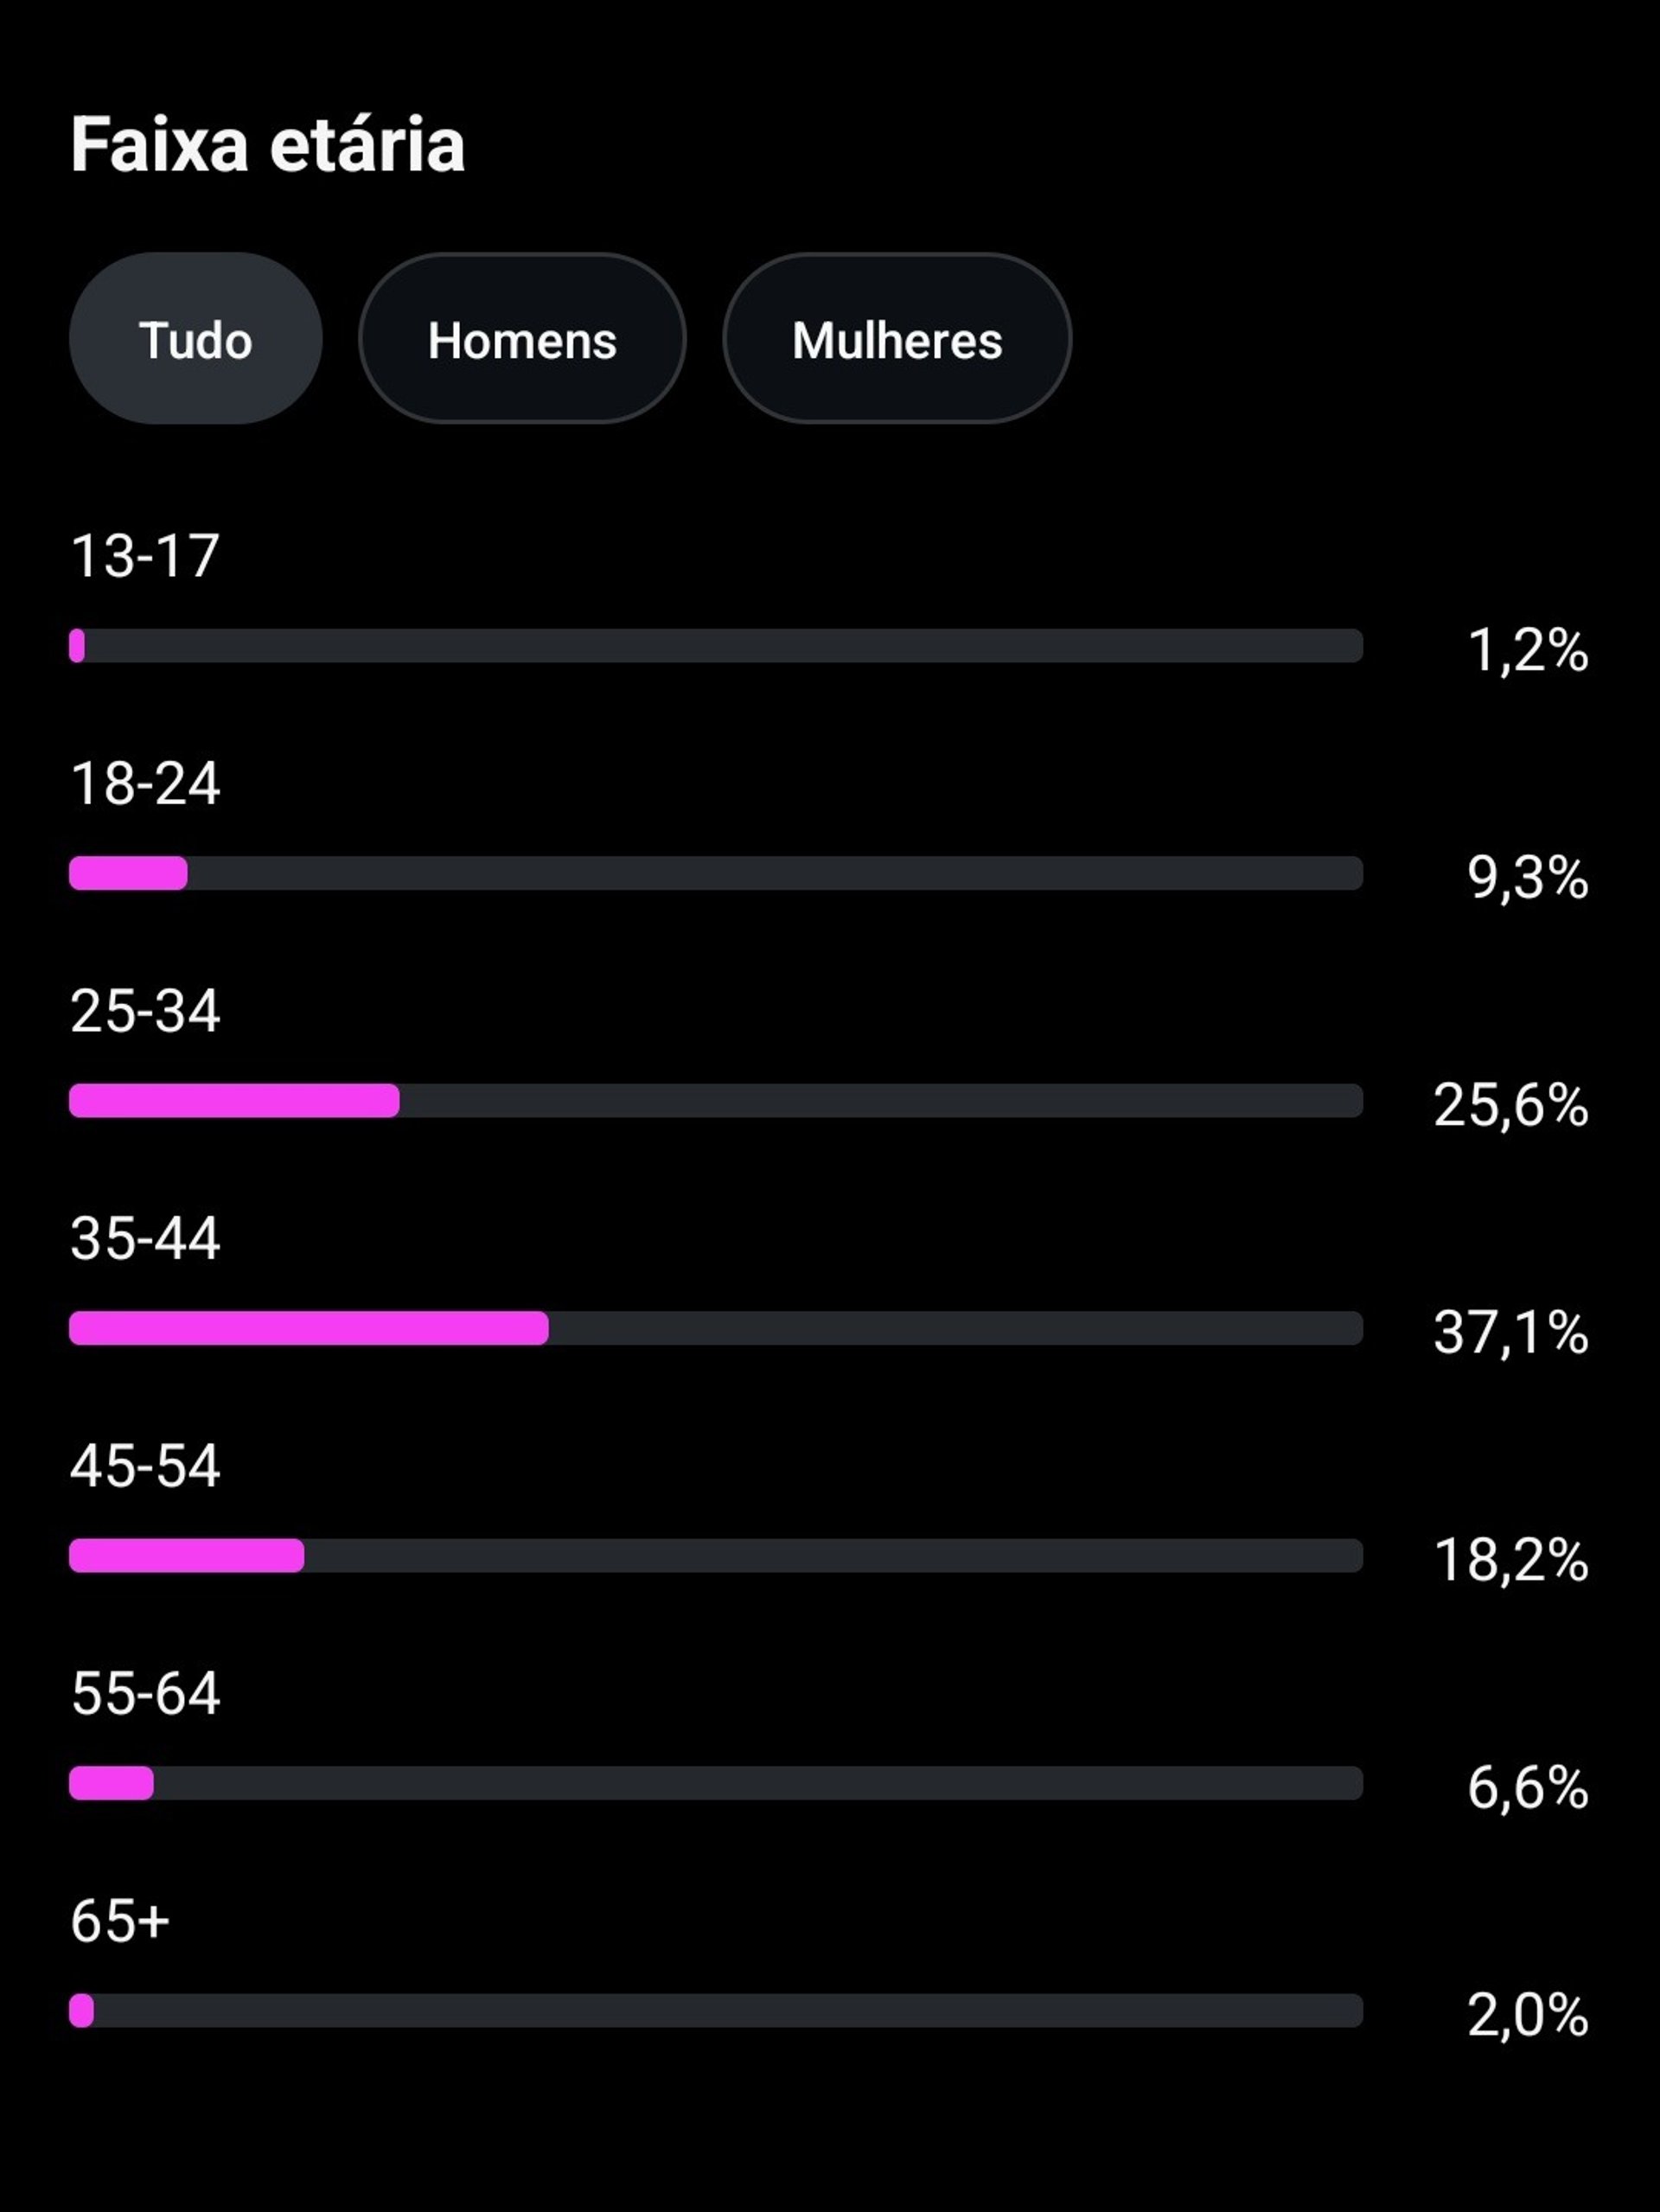The width and height of the screenshot is (1660, 2212).
Task: Click the 18-24 pink bar fill
Action: [128, 873]
